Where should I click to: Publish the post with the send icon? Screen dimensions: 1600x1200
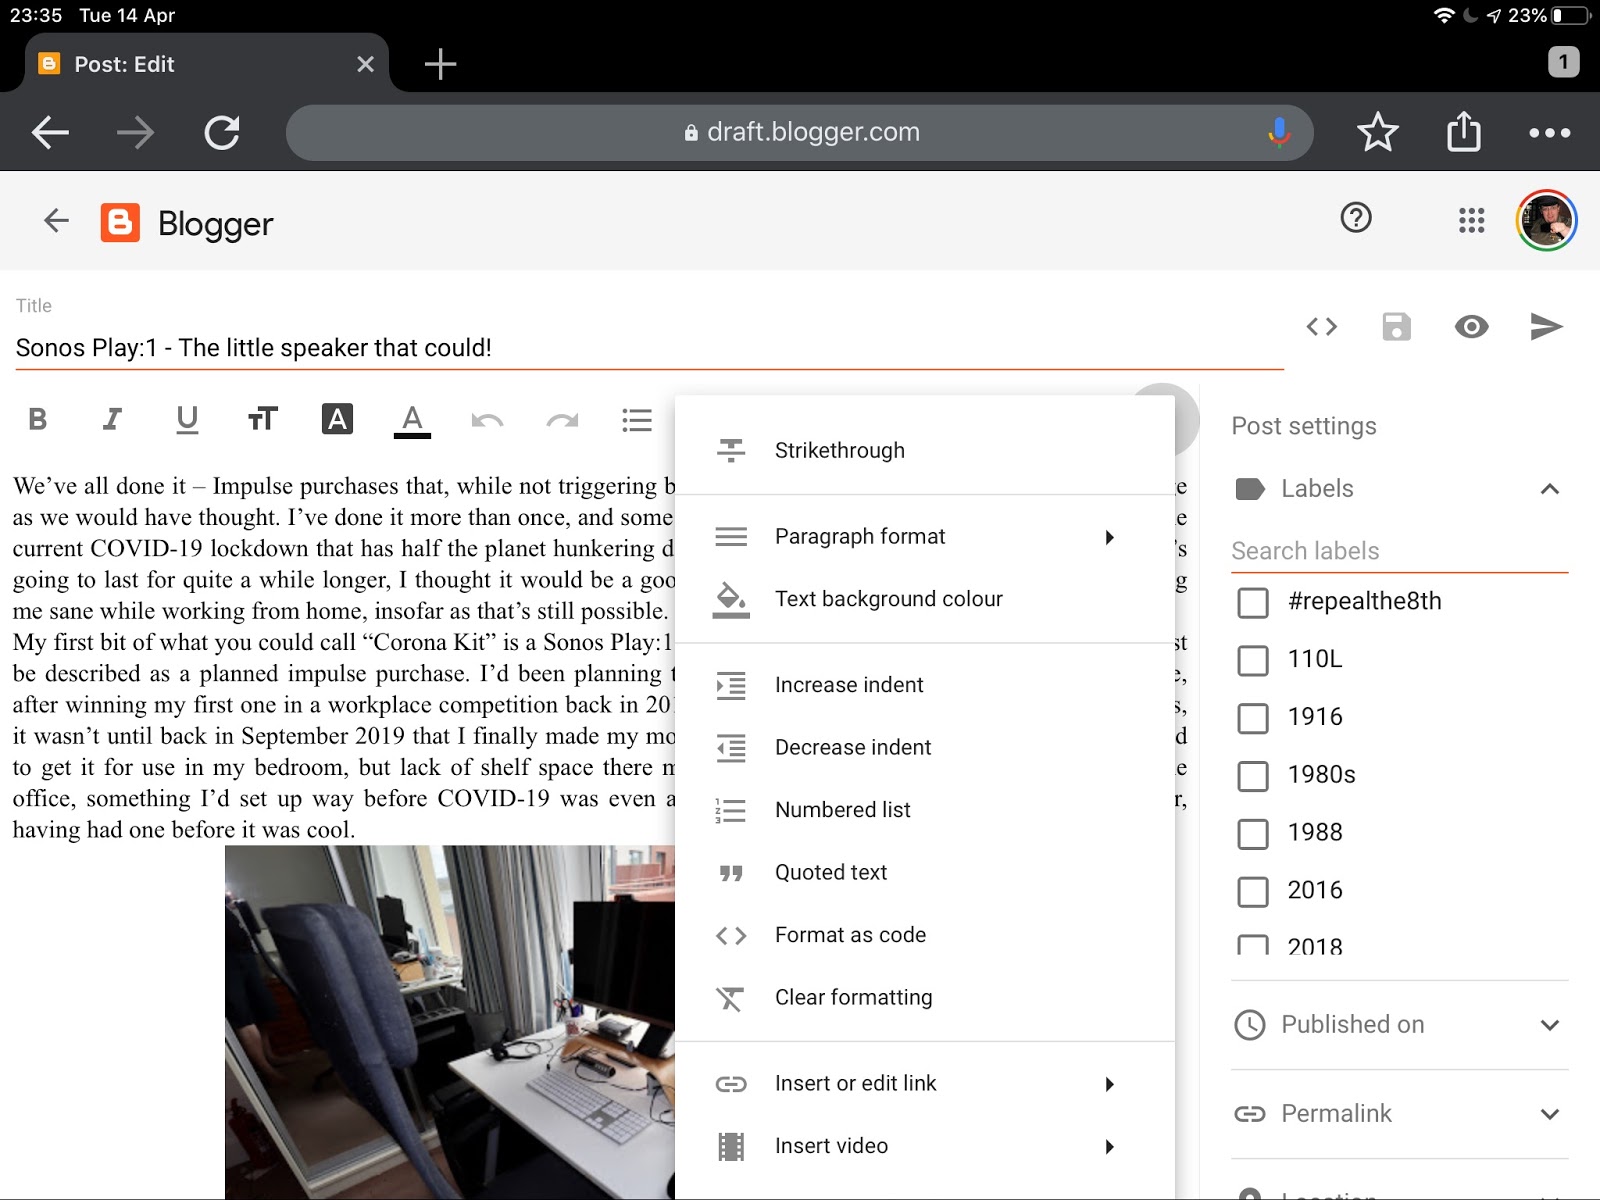point(1546,327)
